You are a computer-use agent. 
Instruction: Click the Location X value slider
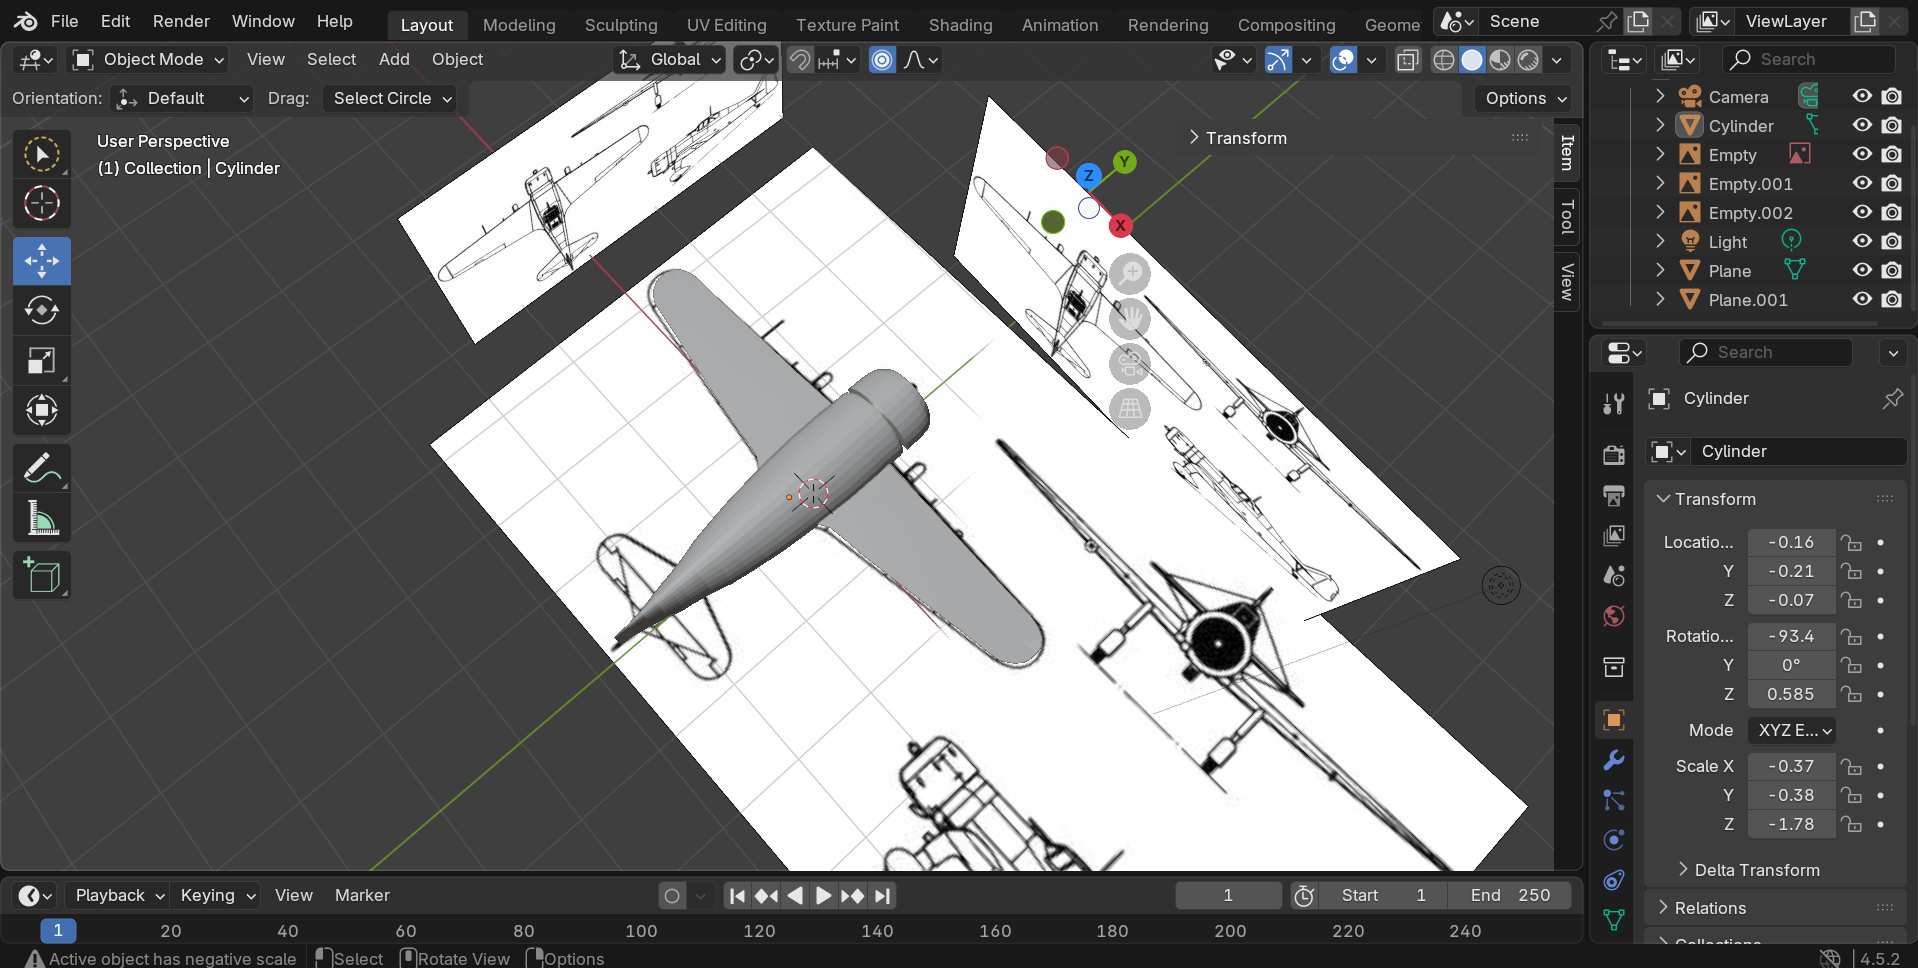[1791, 542]
